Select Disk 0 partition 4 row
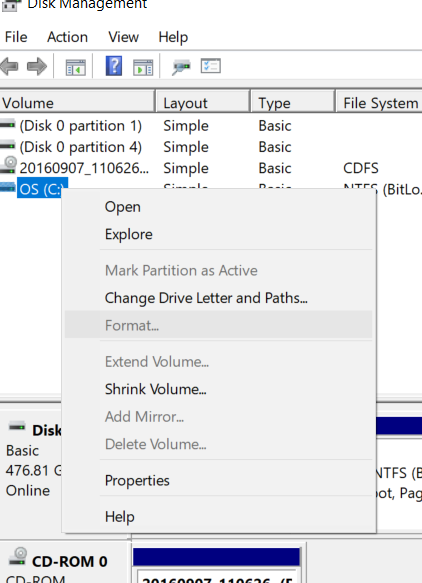Screen dimensions: 422x583 pyautogui.click(x=211, y=147)
